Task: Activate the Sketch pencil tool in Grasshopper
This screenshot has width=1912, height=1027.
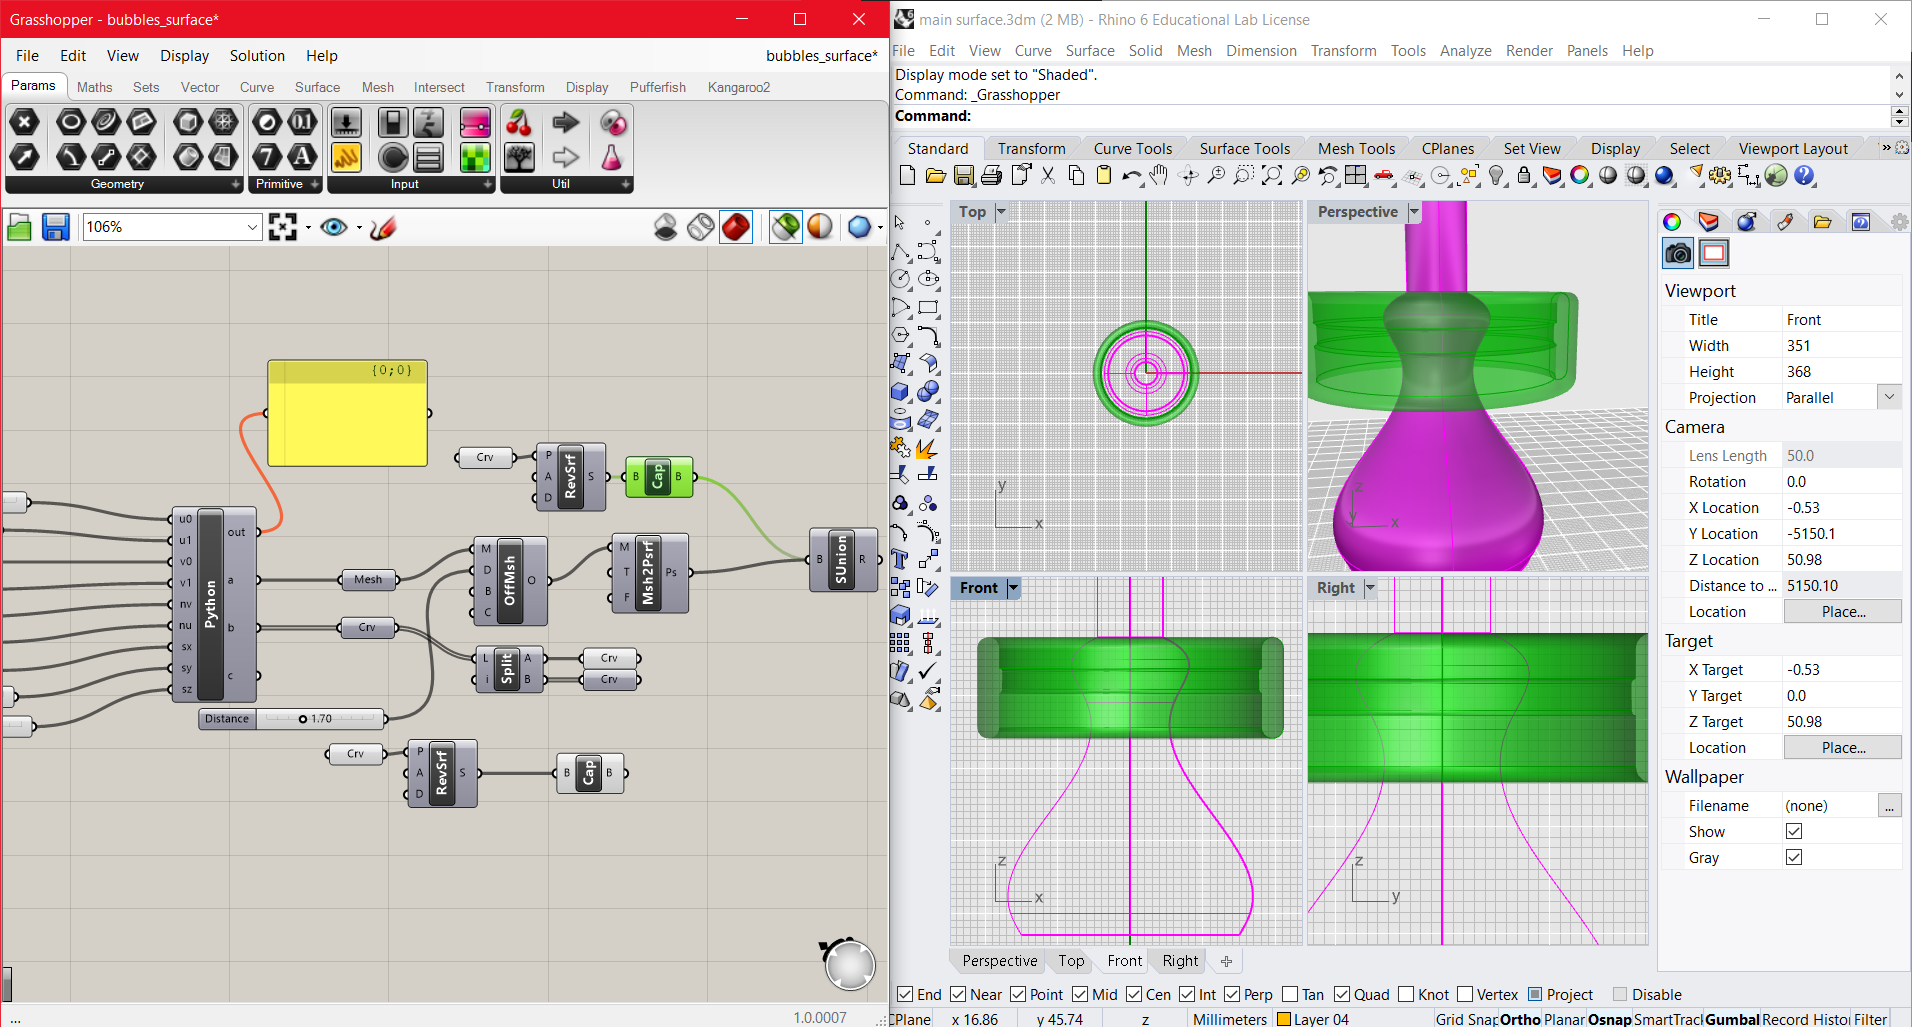Action: 383,227
